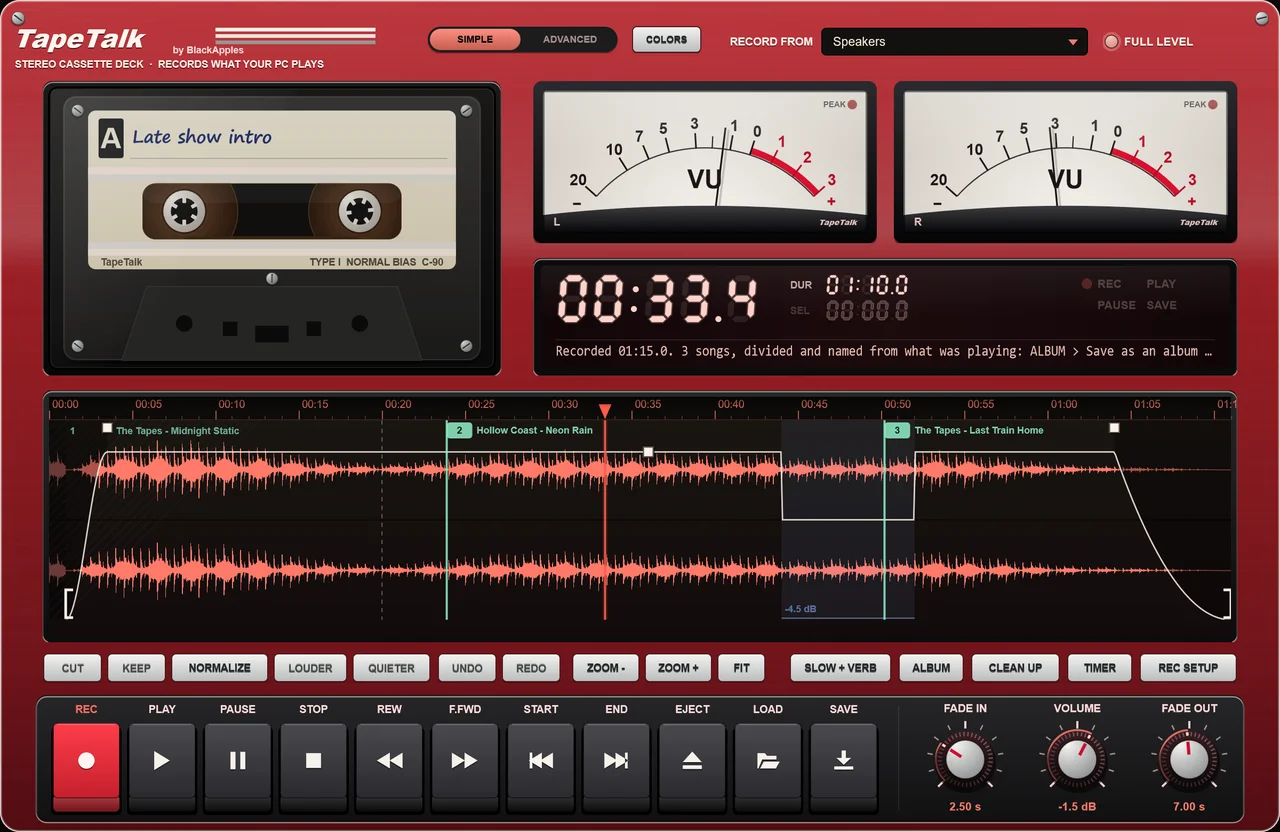Zoom out the waveform with Zoom -
1280x832 pixels.
pyautogui.click(x=605, y=668)
